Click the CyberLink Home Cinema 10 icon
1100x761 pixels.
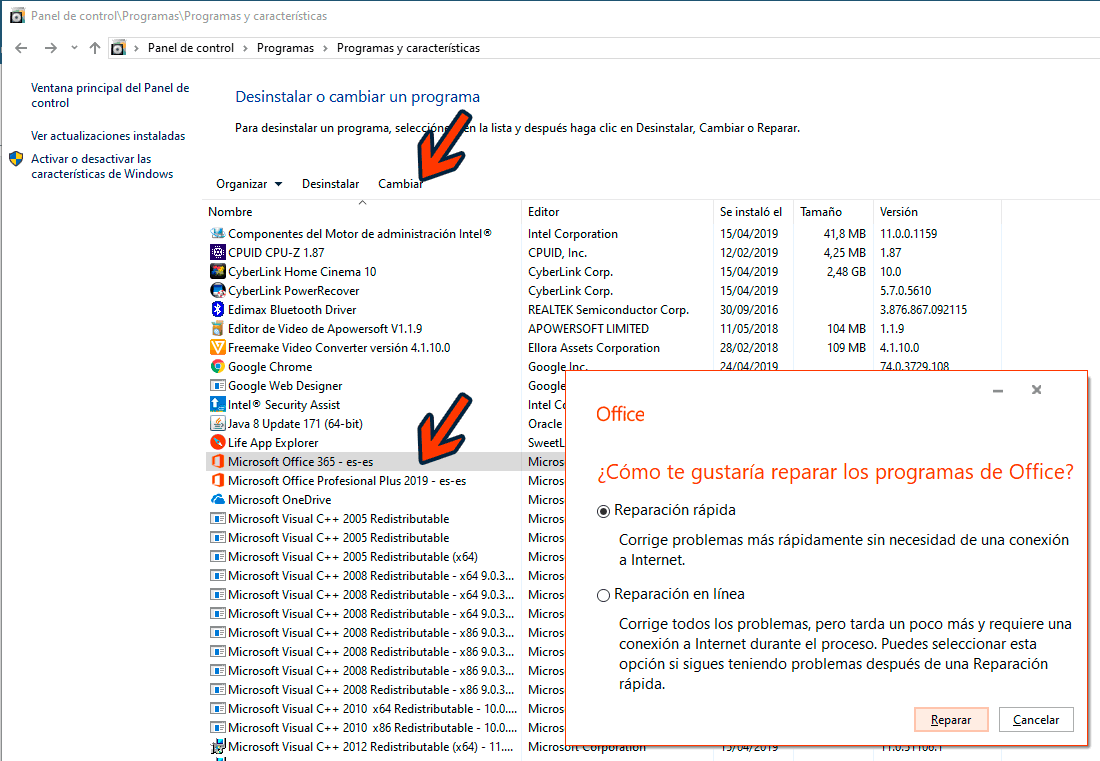pos(217,271)
